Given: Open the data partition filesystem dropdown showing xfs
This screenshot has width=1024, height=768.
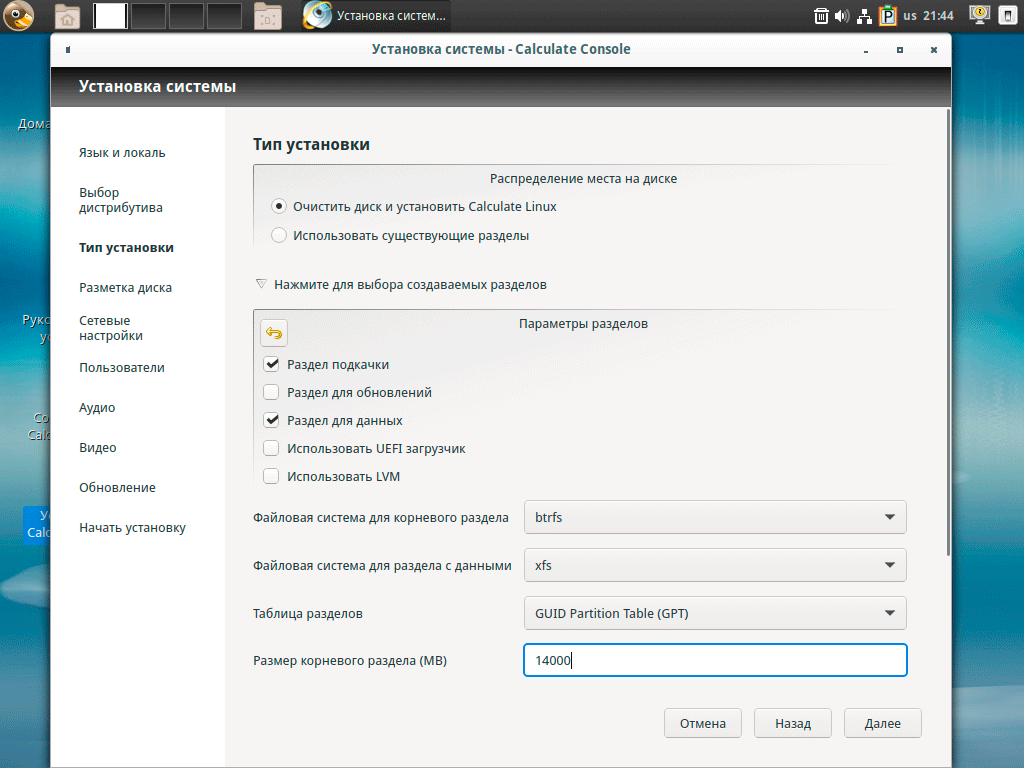Looking at the screenshot, I should (715, 566).
